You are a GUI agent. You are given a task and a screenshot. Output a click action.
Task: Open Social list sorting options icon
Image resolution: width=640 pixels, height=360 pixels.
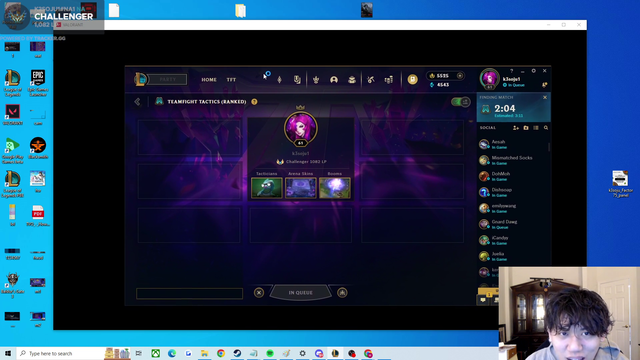point(536,128)
